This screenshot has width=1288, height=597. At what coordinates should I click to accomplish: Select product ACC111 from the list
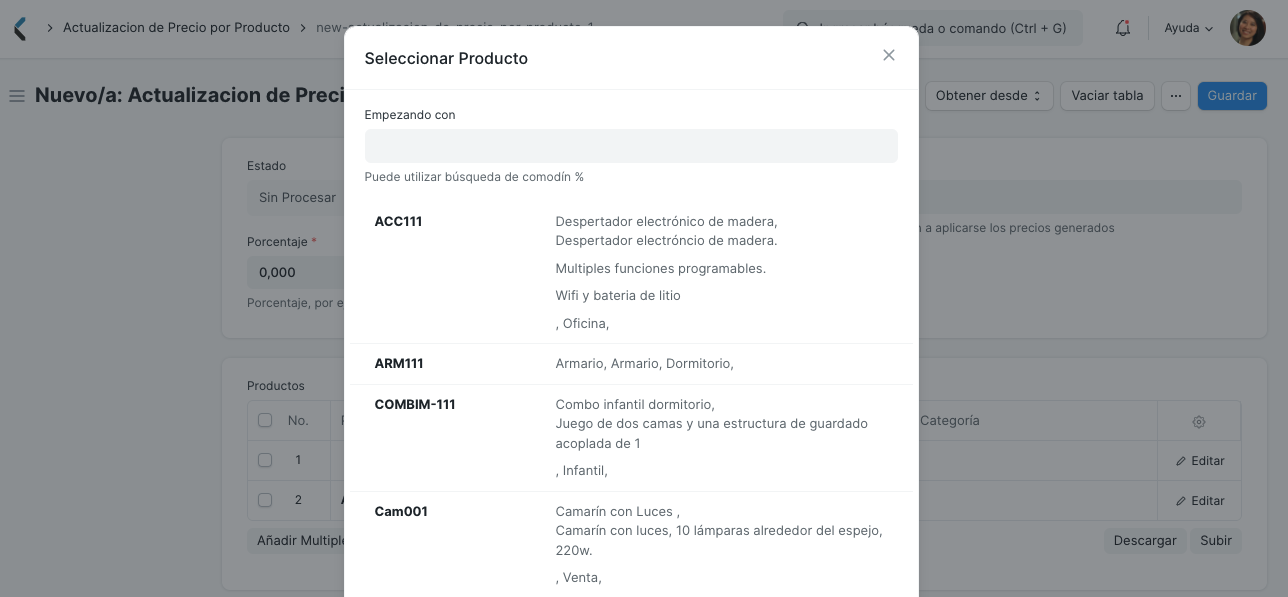pyautogui.click(x=398, y=221)
